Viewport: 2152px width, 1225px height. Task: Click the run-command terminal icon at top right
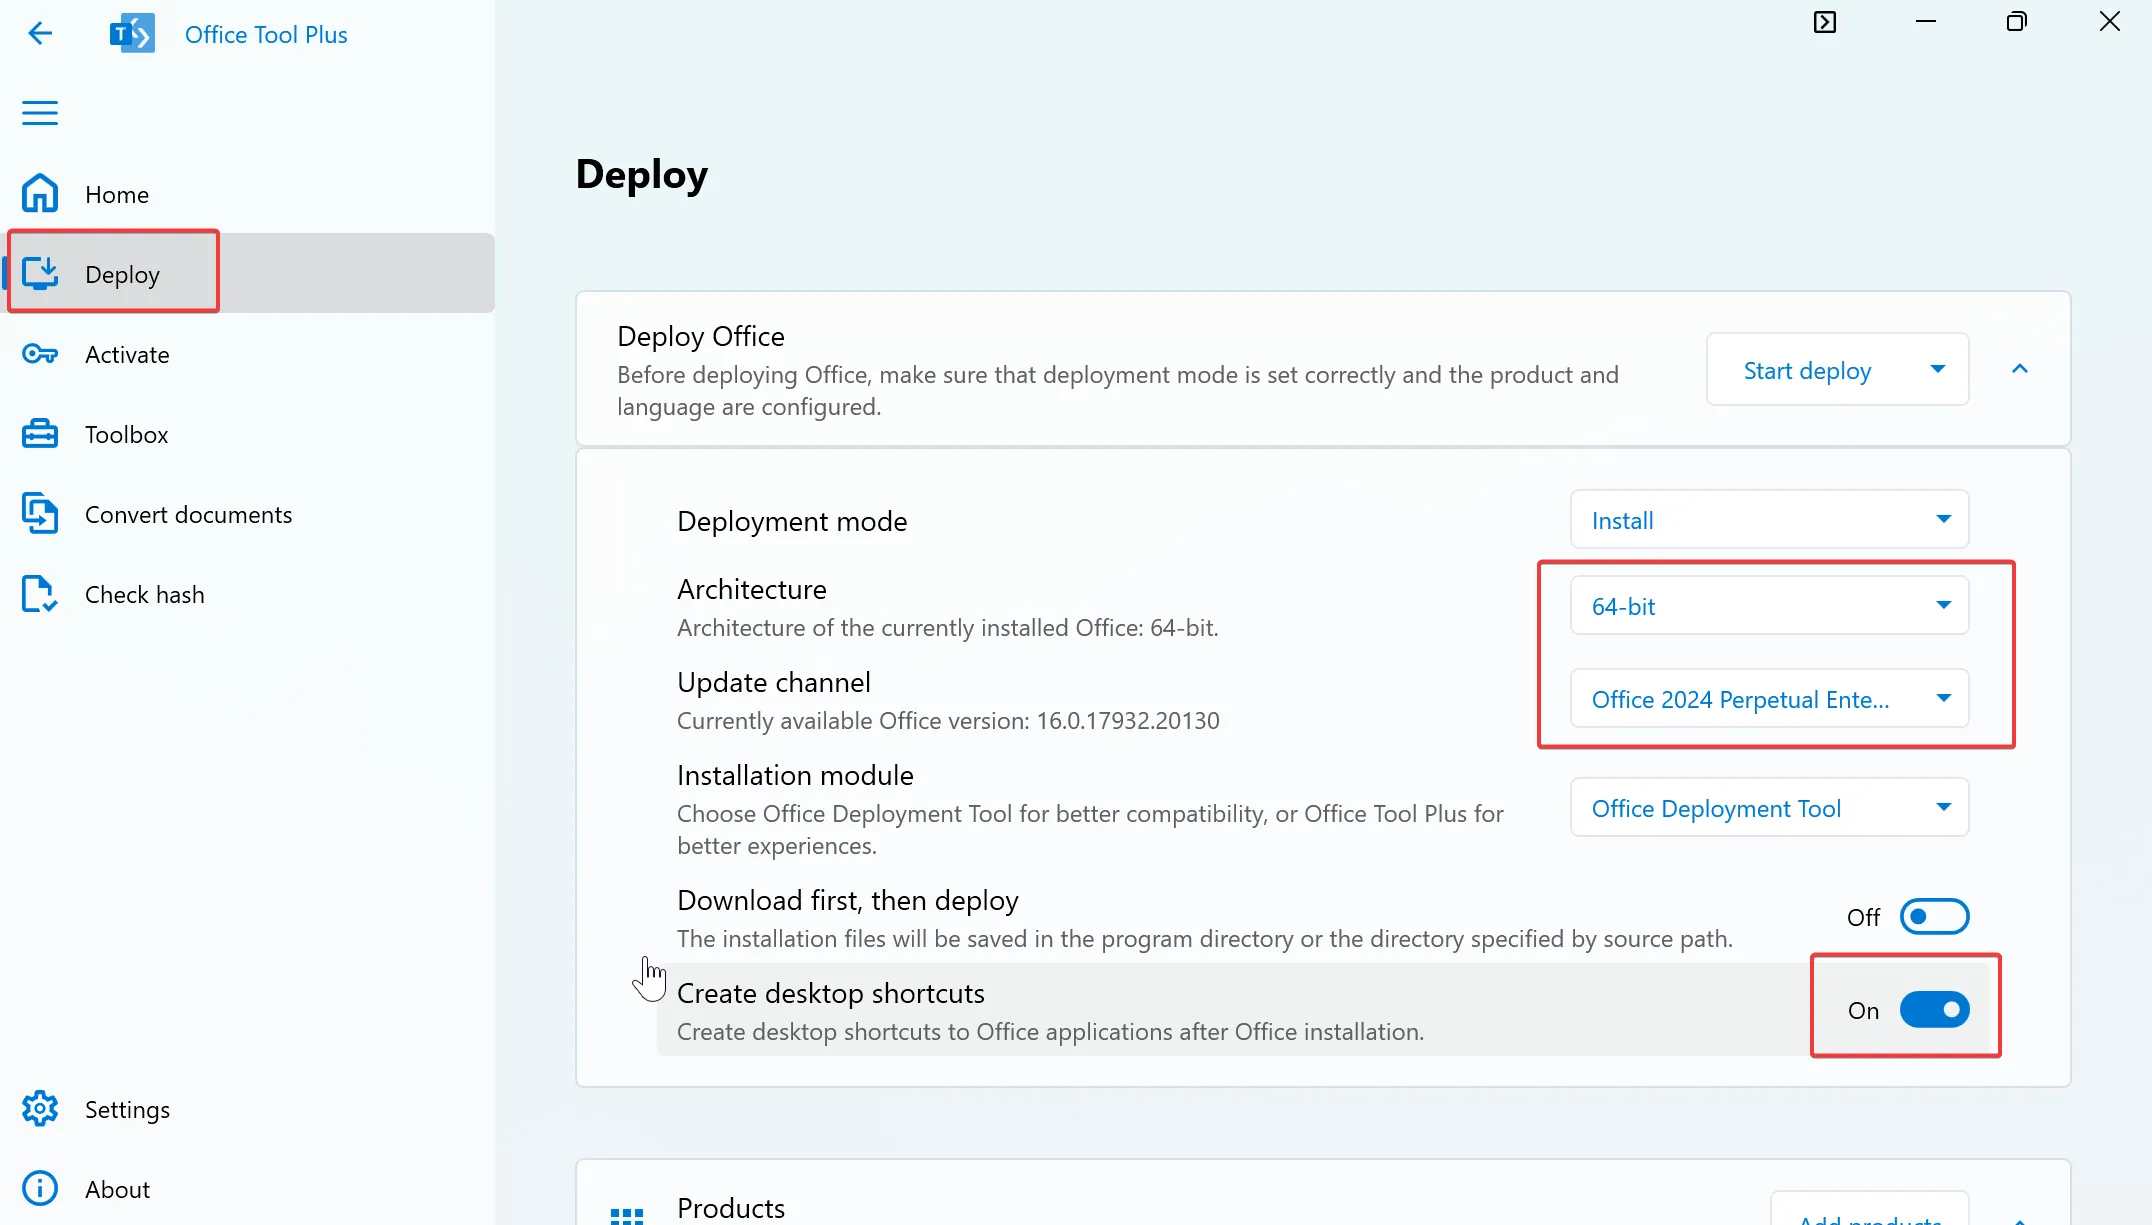click(1825, 21)
